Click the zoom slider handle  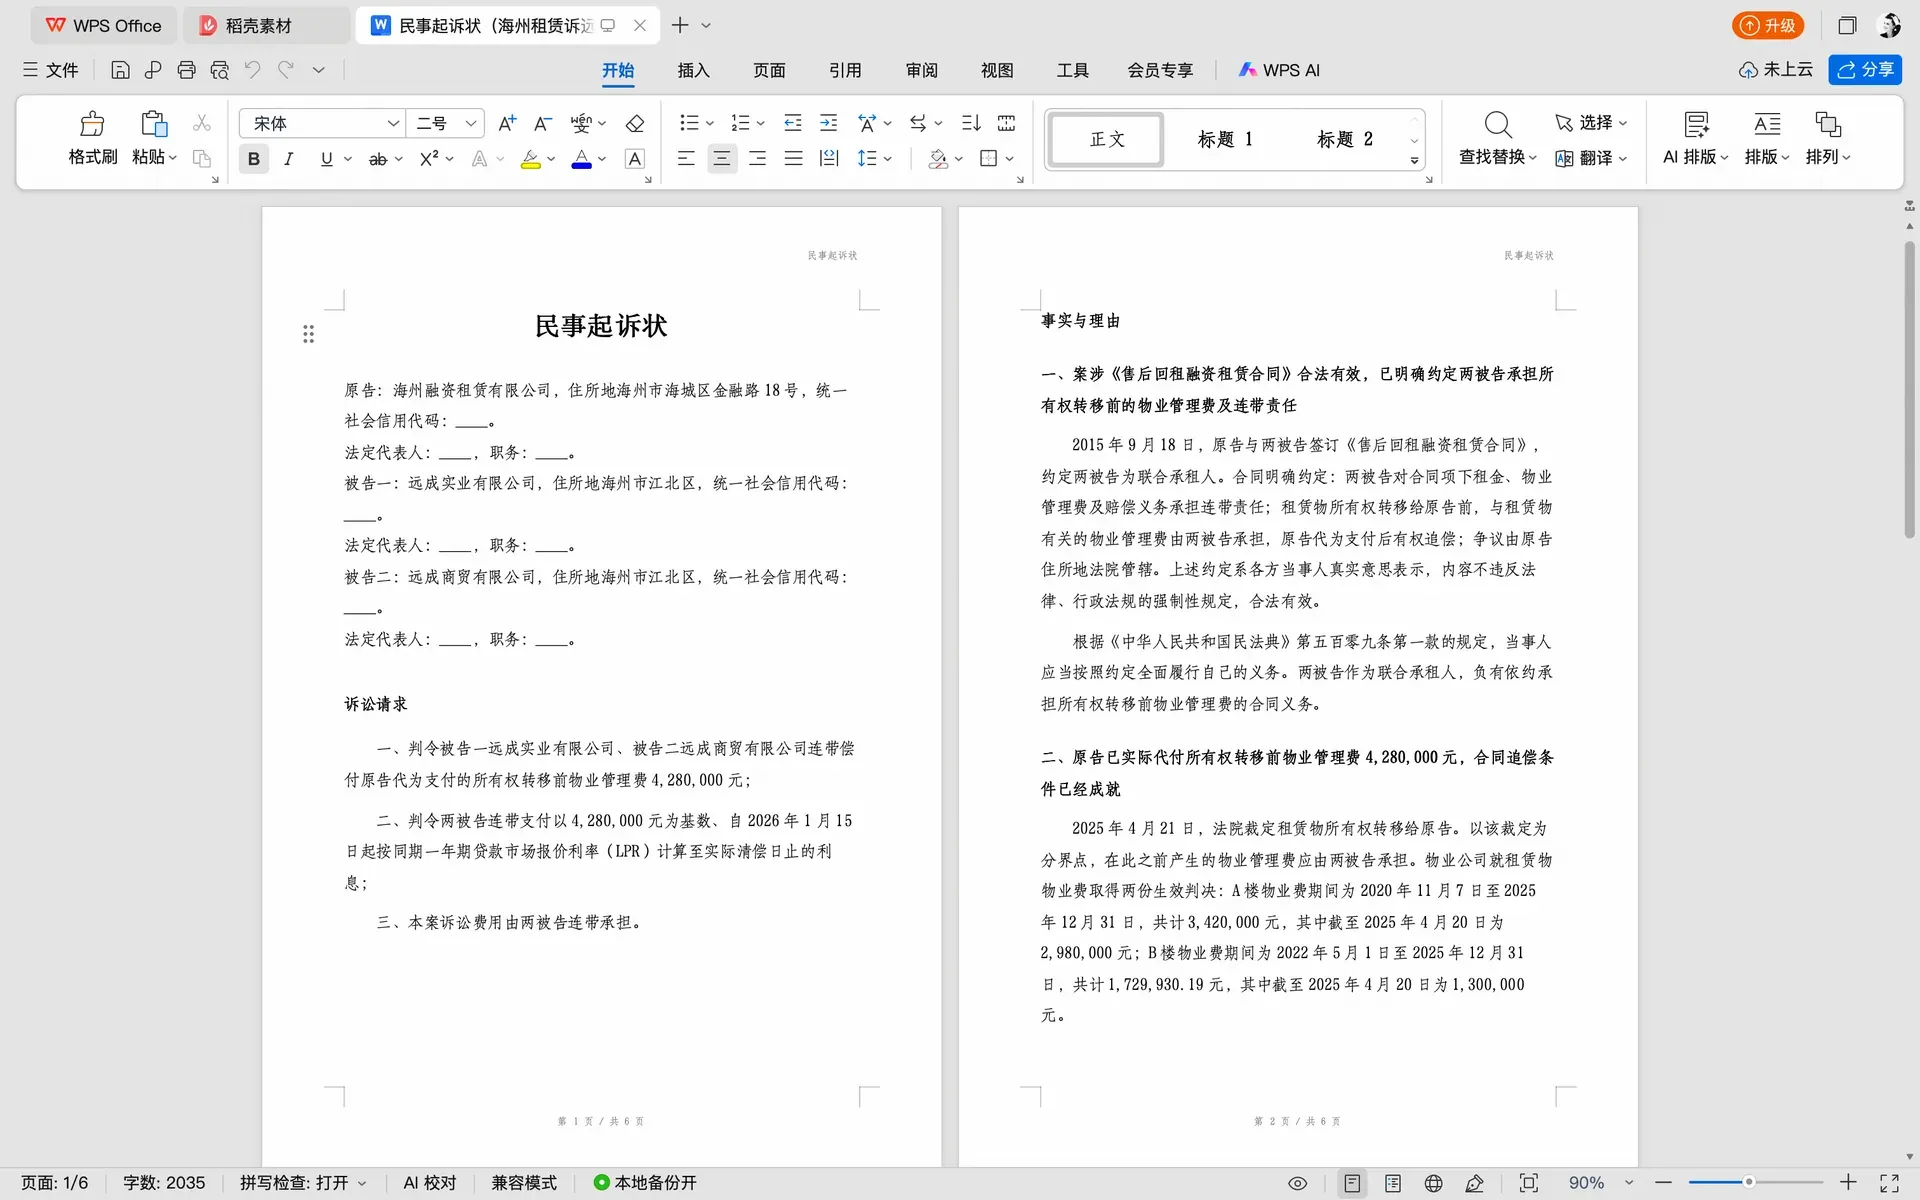coord(1749,1183)
